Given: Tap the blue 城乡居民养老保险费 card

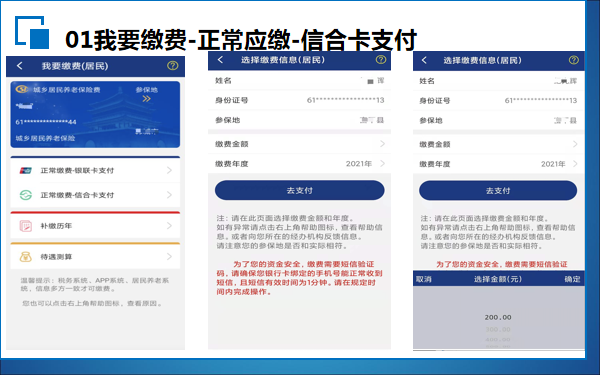Looking at the screenshot, I should 95,114.
